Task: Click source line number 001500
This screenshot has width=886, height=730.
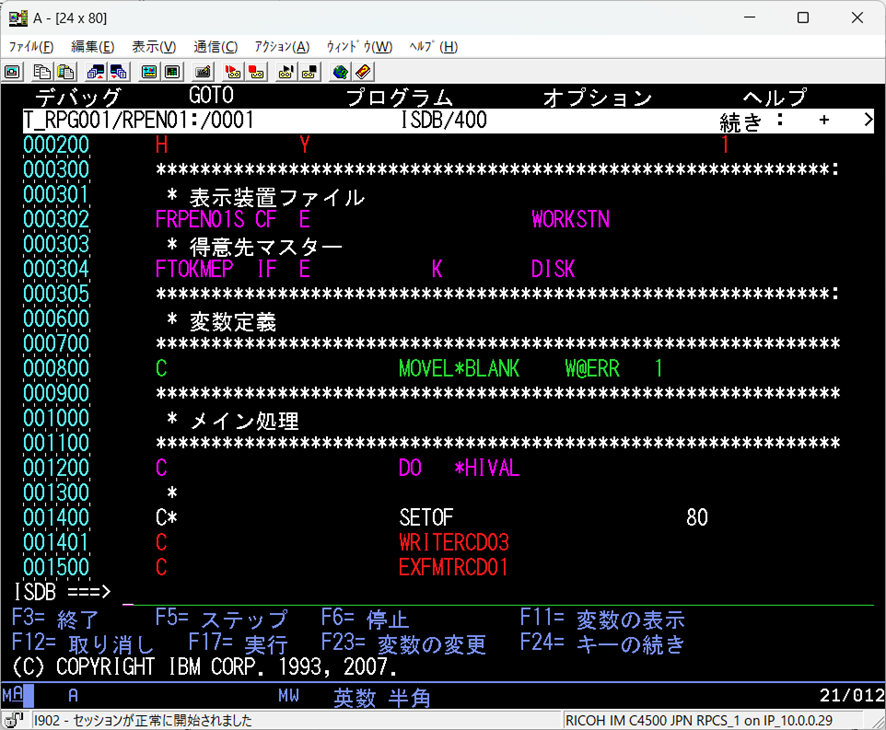Action: coord(56,567)
